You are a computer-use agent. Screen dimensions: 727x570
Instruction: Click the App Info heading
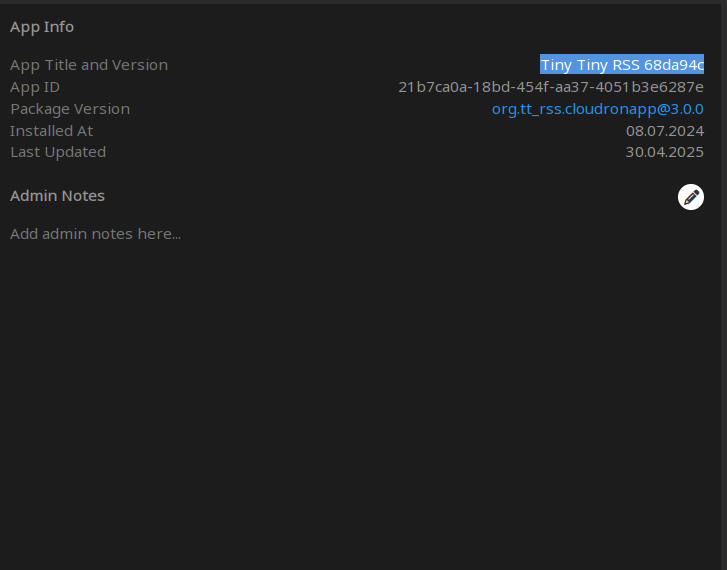[42, 27]
